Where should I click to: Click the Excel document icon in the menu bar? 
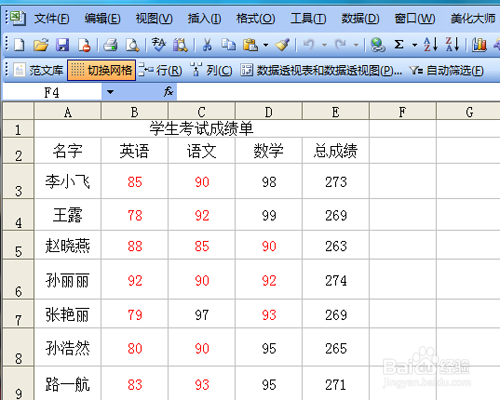[x=18, y=18]
